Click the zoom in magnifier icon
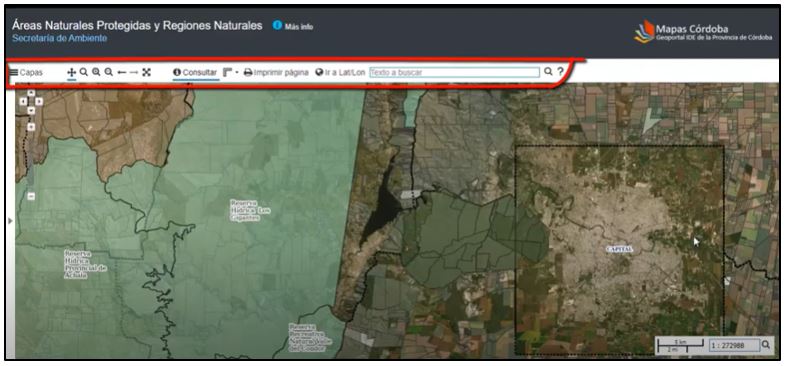This screenshot has width=787, height=366. [x=96, y=72]
